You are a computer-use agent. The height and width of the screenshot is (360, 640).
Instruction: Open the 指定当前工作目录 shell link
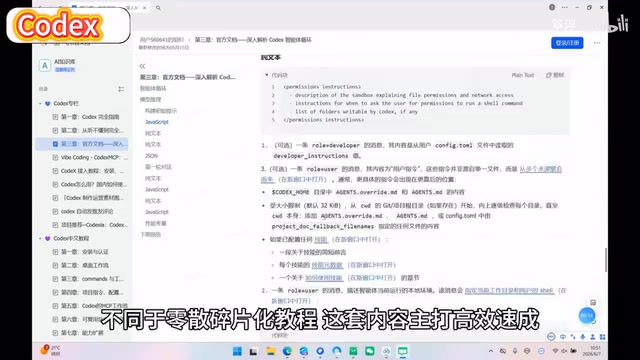509,291
